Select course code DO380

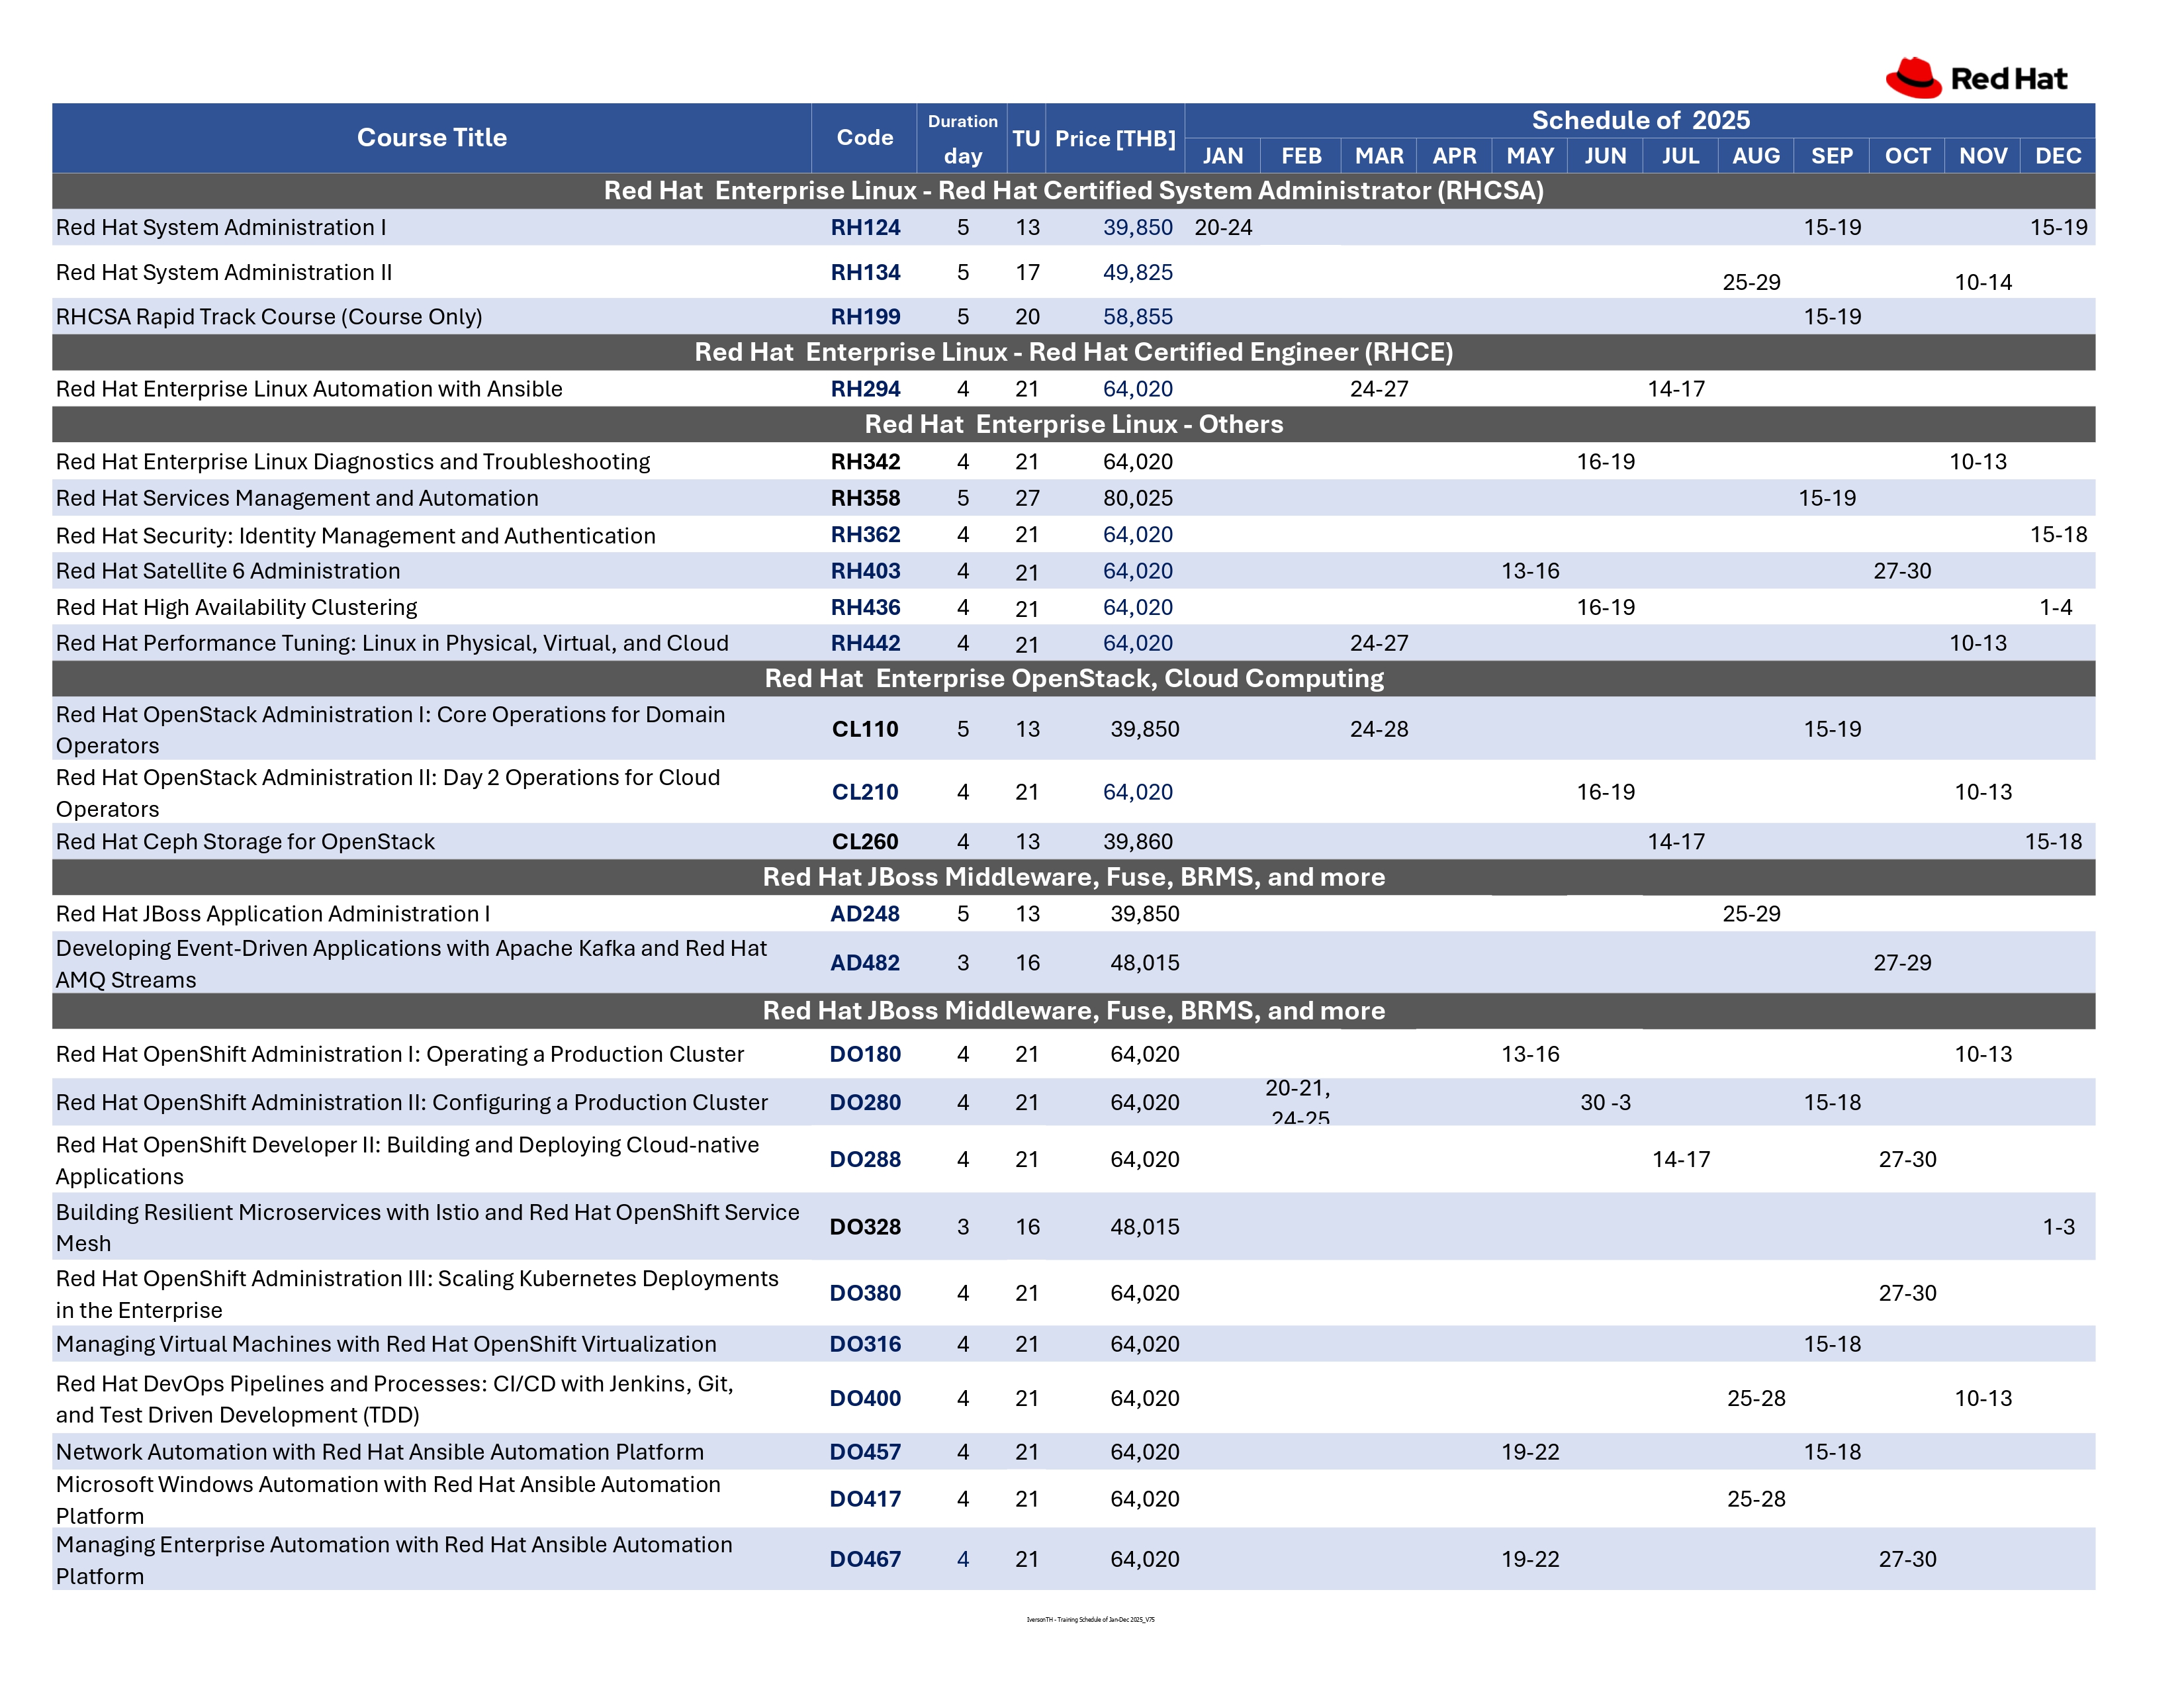(x=865, y=1293)
